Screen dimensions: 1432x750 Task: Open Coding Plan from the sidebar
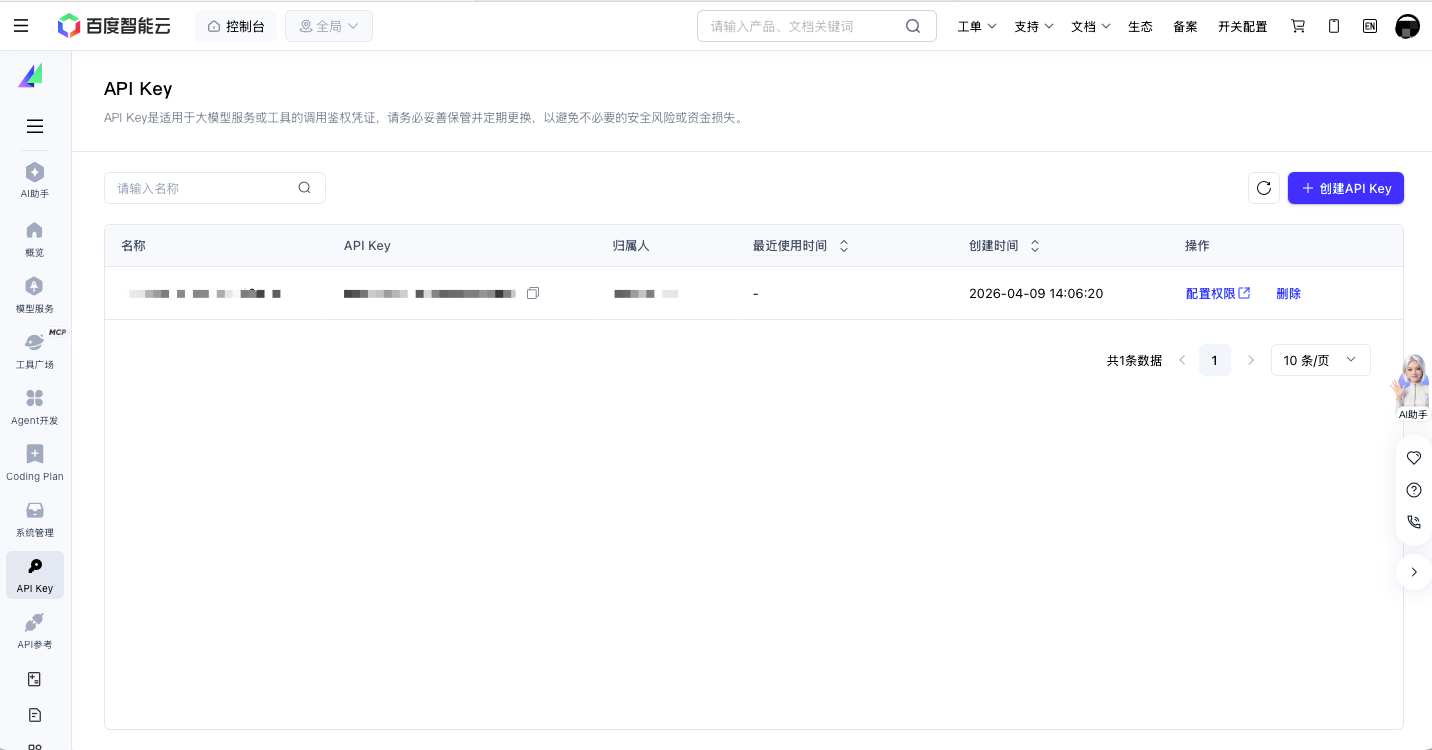pyautogui.click(x=35, y=462)
